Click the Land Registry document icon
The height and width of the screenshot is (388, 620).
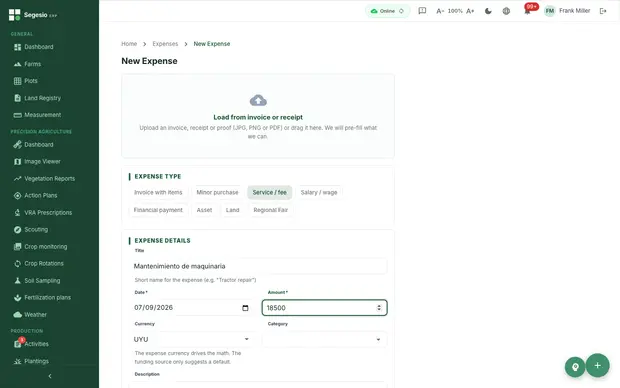click(17, 98)
